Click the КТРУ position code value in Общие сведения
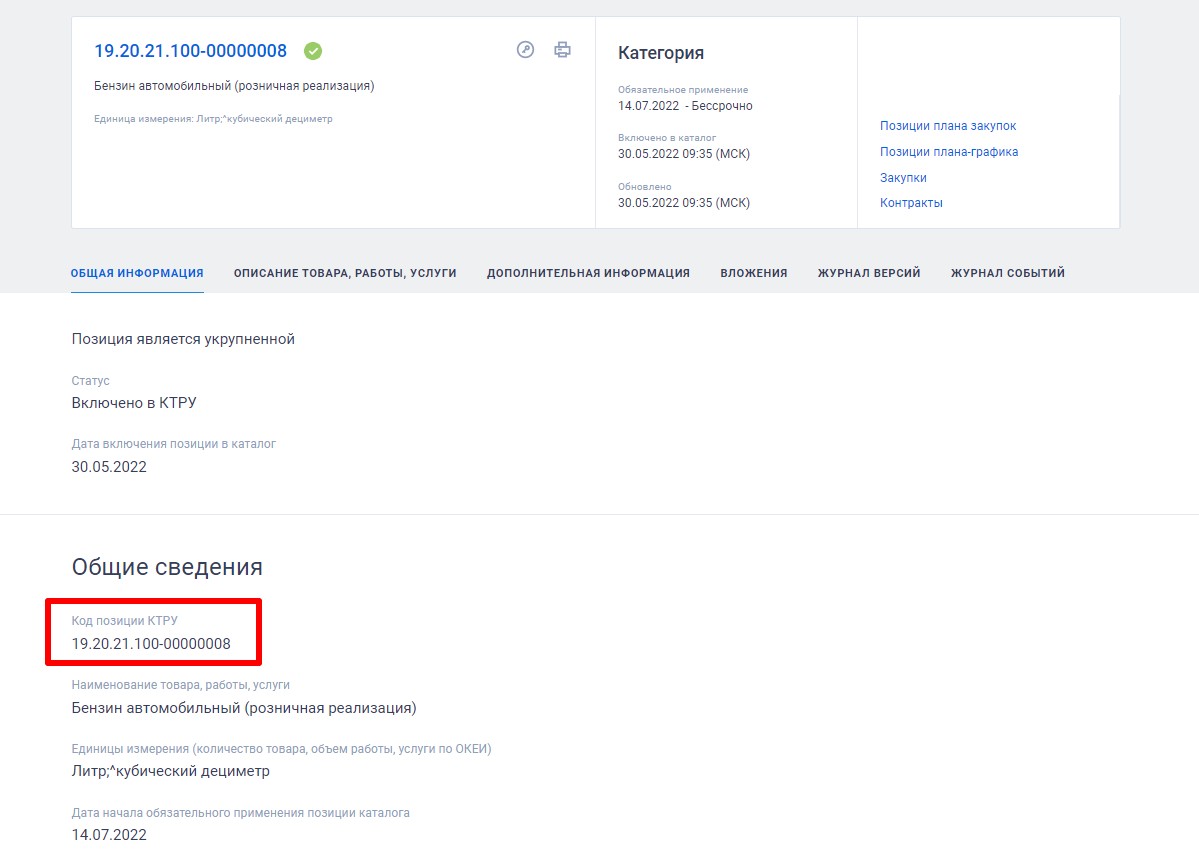 (x=151, y=644)
